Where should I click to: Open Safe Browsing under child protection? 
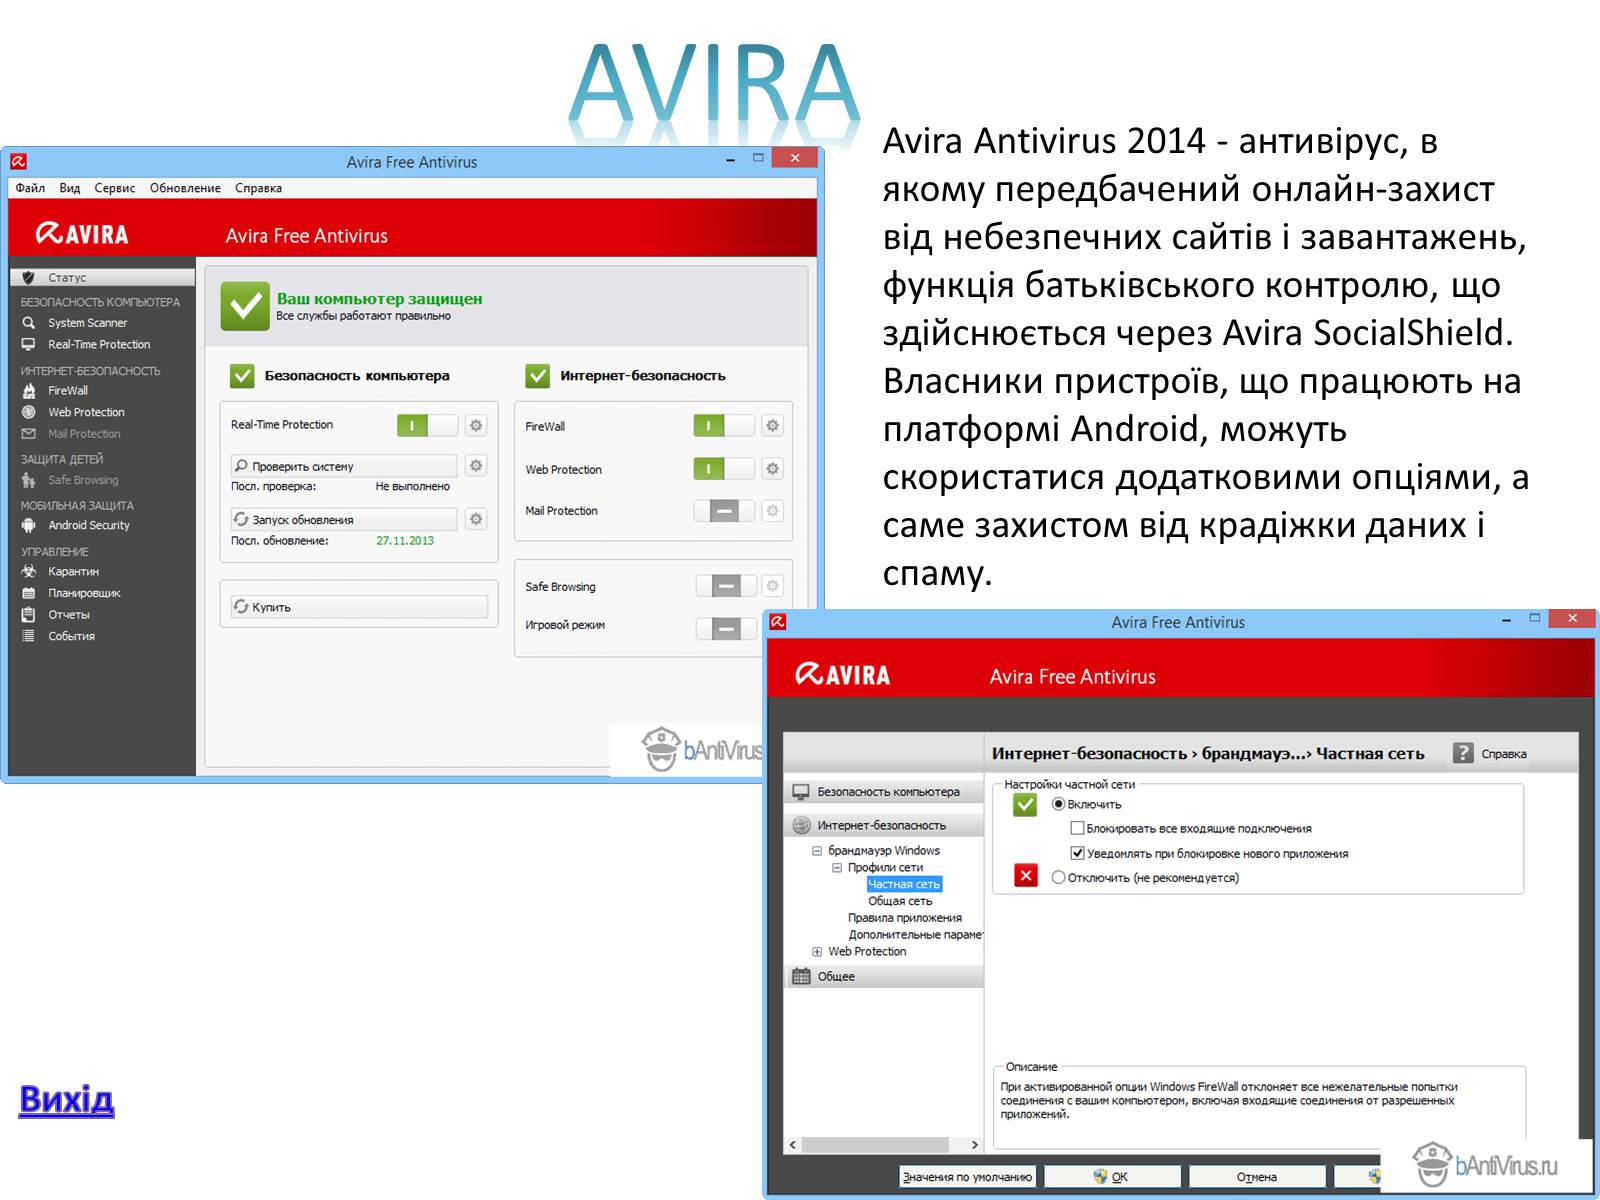(x=83, y=480)
